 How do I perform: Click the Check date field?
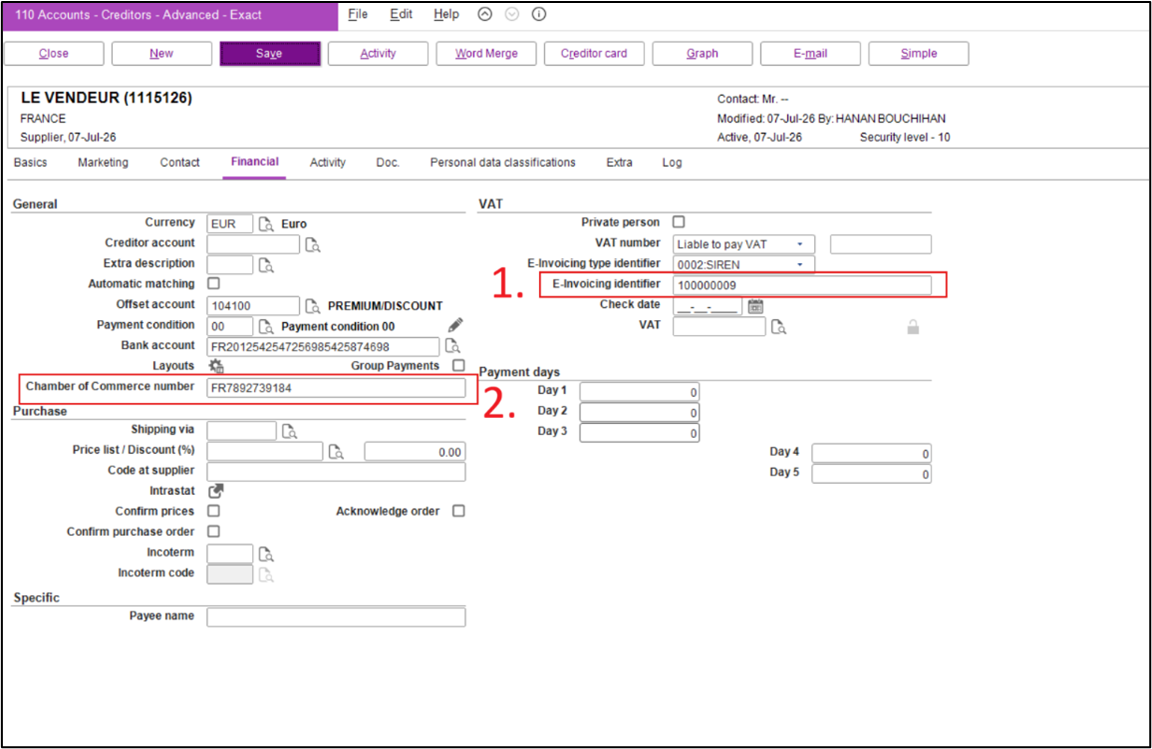pos(708,307)
